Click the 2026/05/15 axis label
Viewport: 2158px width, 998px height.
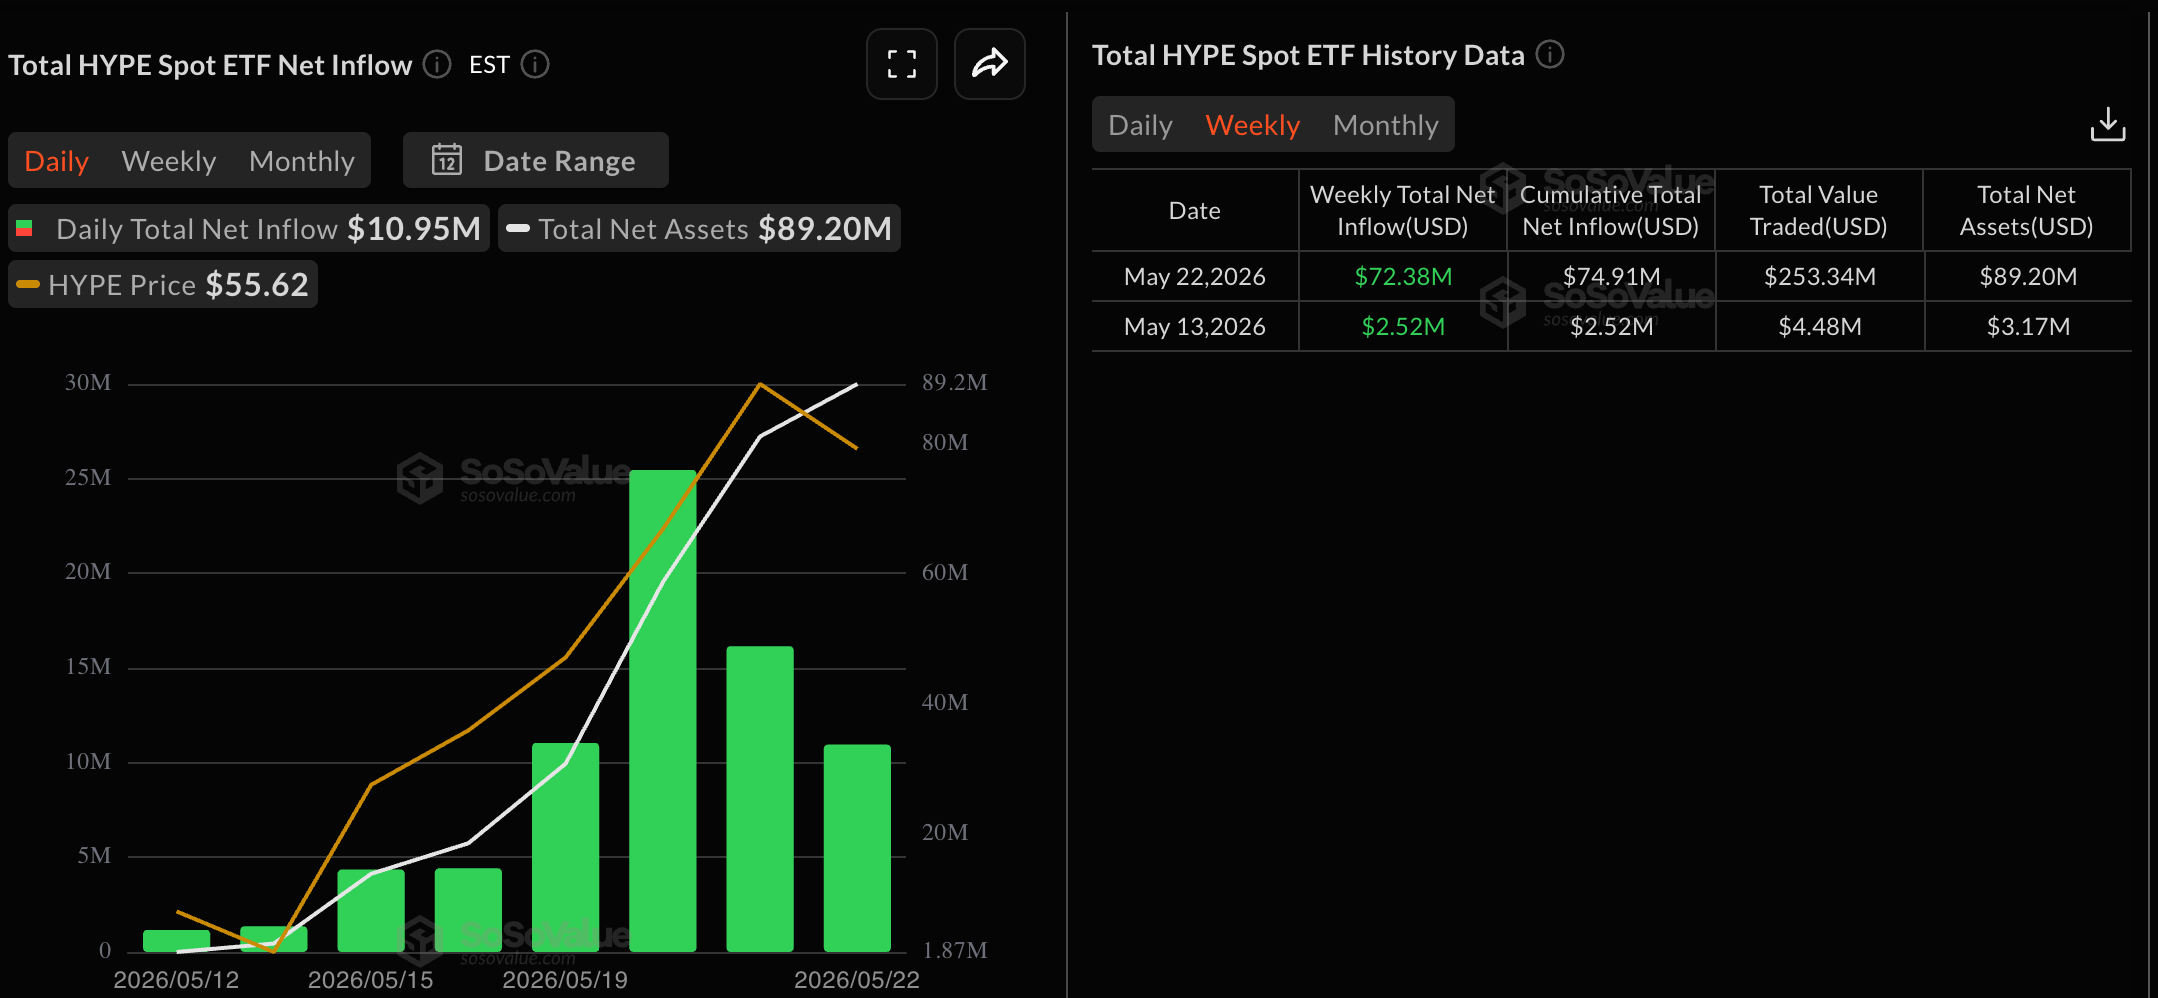tap(370, 979)
